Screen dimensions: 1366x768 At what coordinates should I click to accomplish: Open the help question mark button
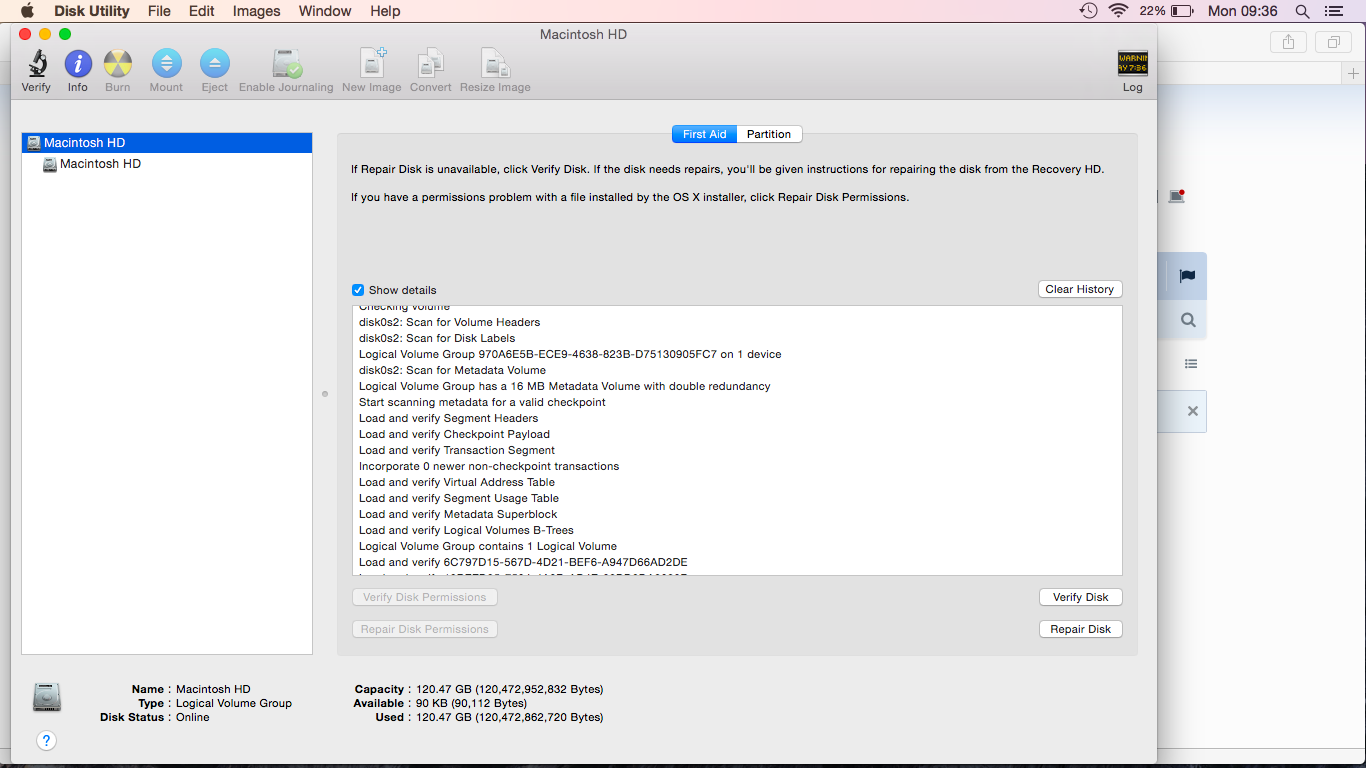click(46, 740)
